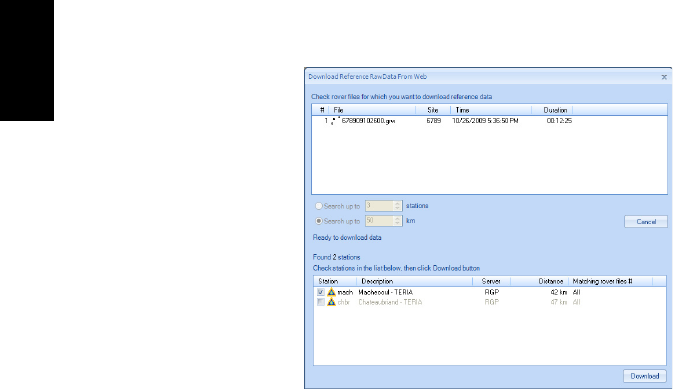The image size is (673, 389).
Task: Click the triangle station icon for chbr
Action: coord(331,302)
